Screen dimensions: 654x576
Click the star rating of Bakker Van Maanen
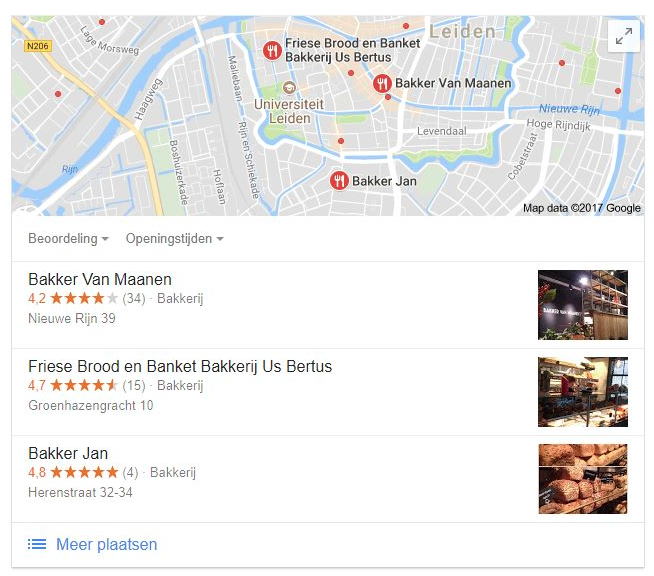click(x=84, y=298)
